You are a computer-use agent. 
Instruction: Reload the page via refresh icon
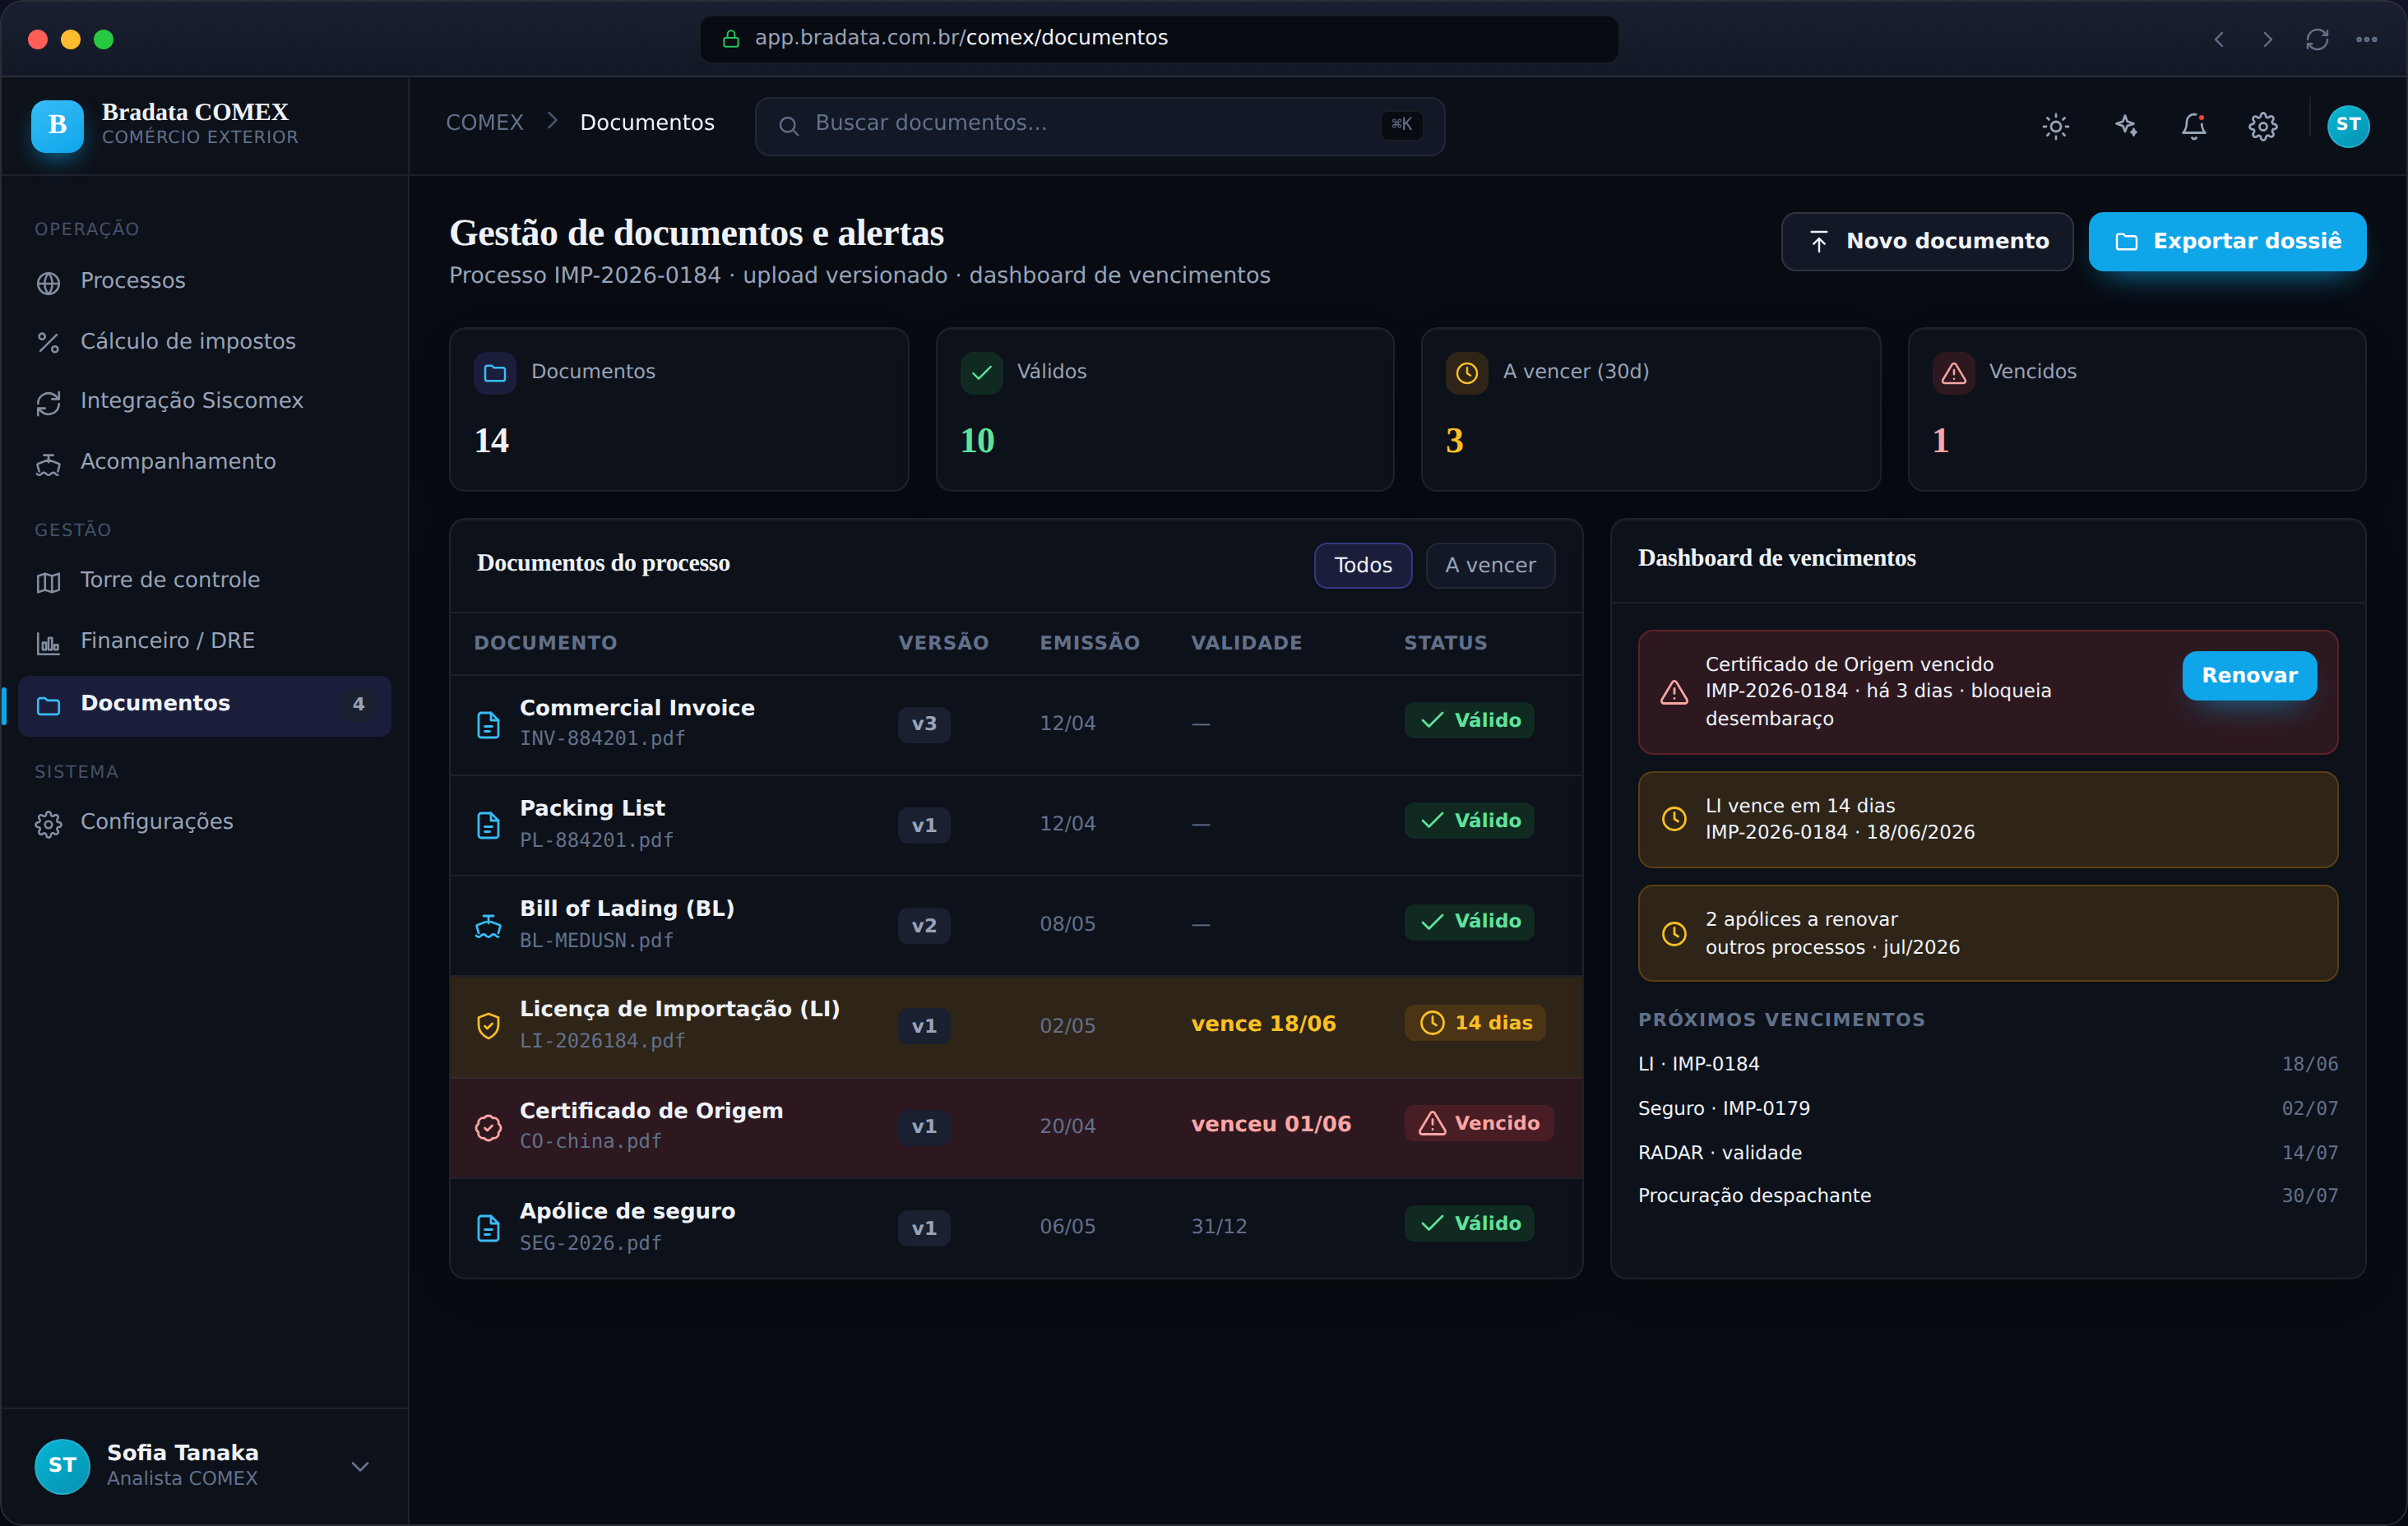(2317, 39)
